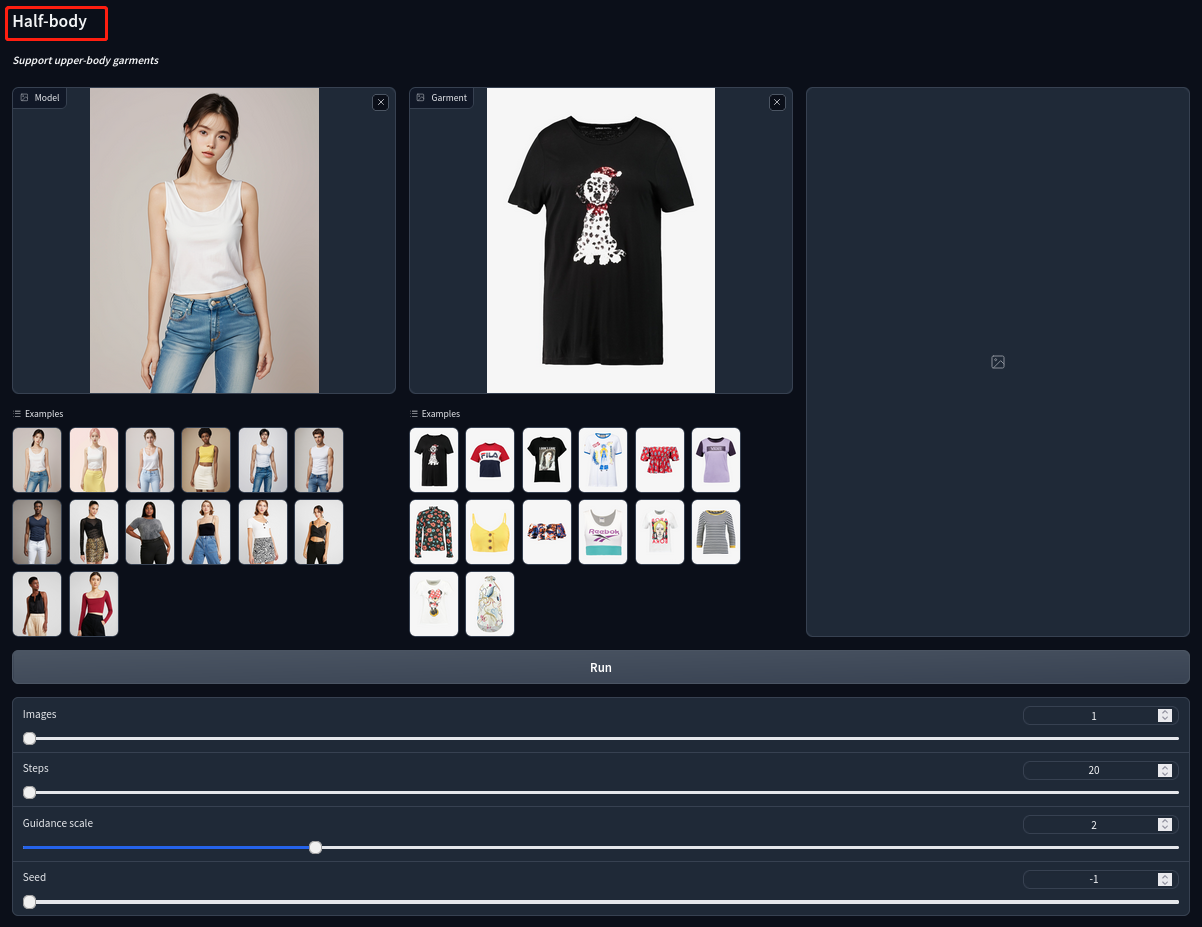Pick model in black tube top and jeans
Viewport: 1202px width, 927px height.
click(x=206, y=532)
